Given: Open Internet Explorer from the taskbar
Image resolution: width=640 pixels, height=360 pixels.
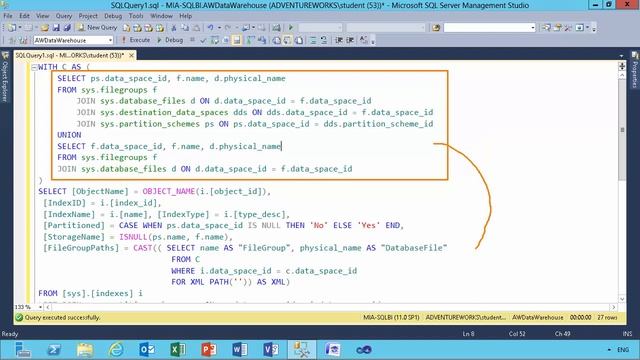Looking at the screenshot, I should pyautogui.click(x=116, y=350).
